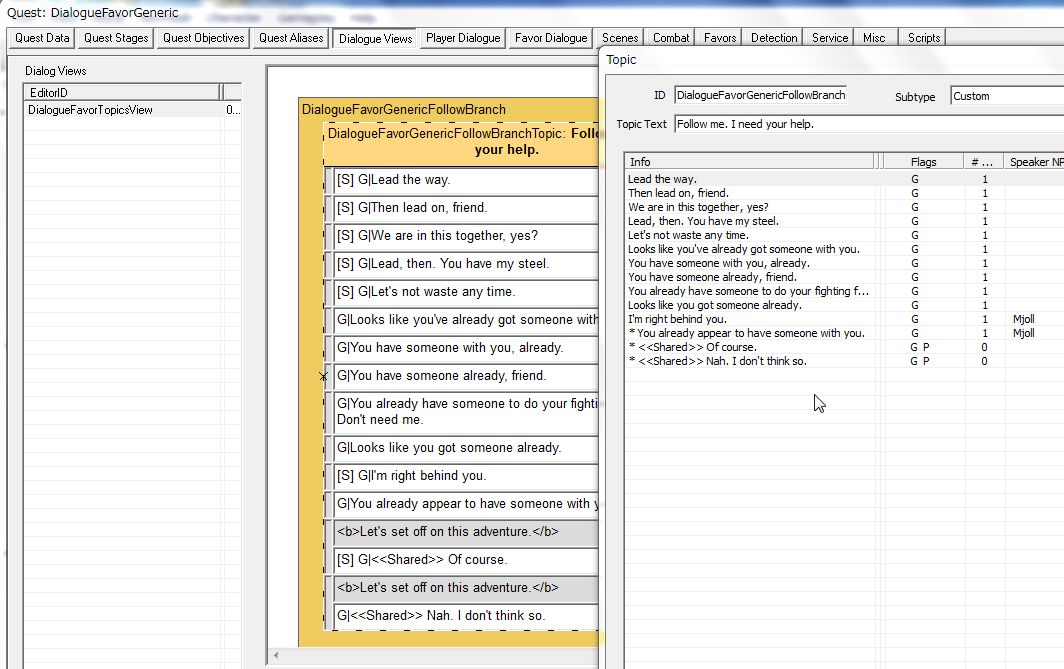Image resolution: width=1064 pixels, height=669 pixels.
Task: Select the Dialogue Views tab
Action: coord(375,39)
